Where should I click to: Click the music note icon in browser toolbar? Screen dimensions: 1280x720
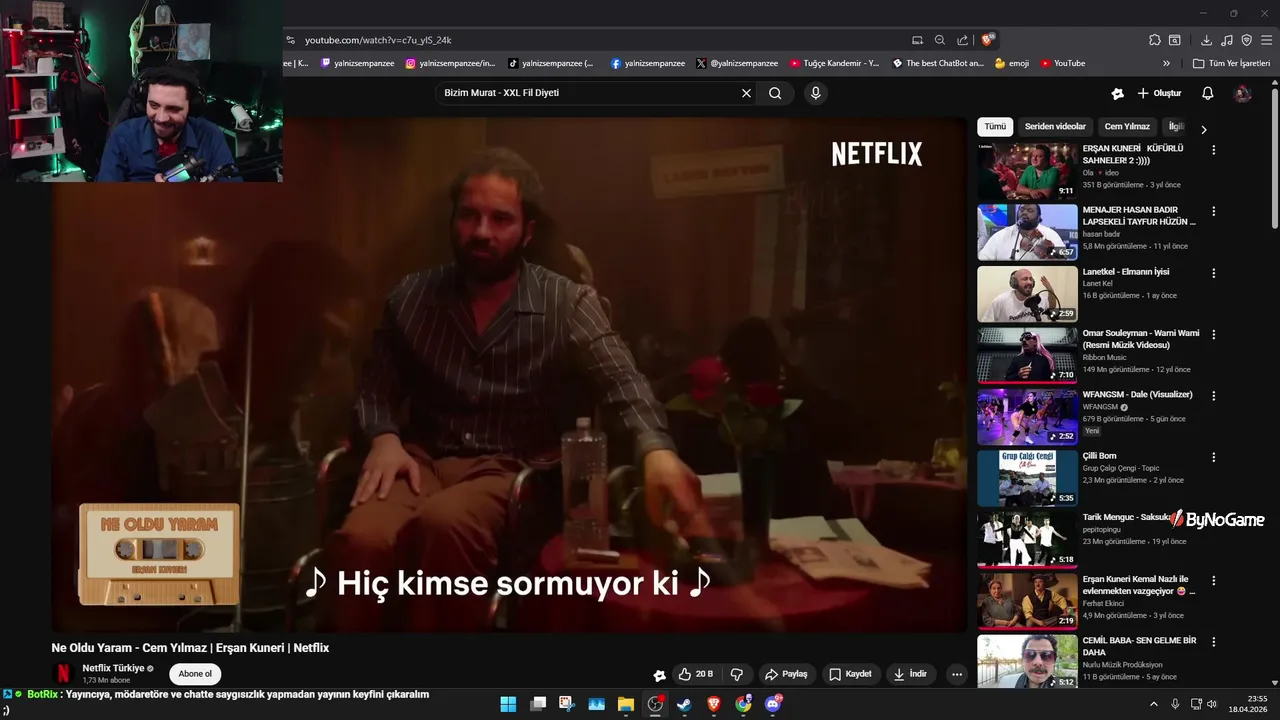coord(1227,40)
